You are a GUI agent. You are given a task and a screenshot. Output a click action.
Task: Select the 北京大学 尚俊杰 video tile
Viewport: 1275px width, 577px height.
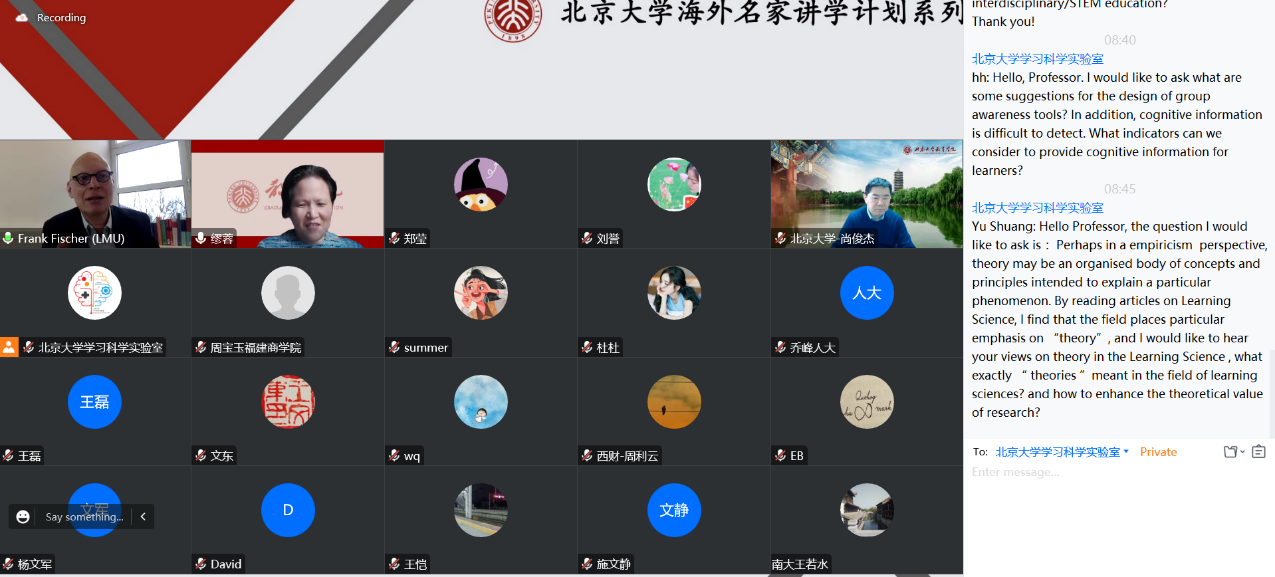866,193
